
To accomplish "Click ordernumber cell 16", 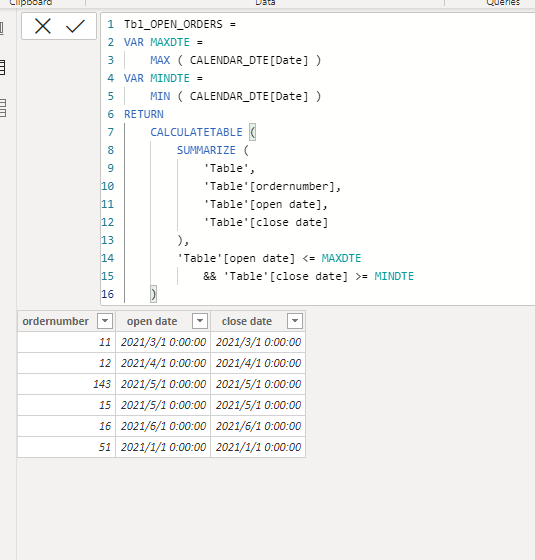I will coord(66,426).
